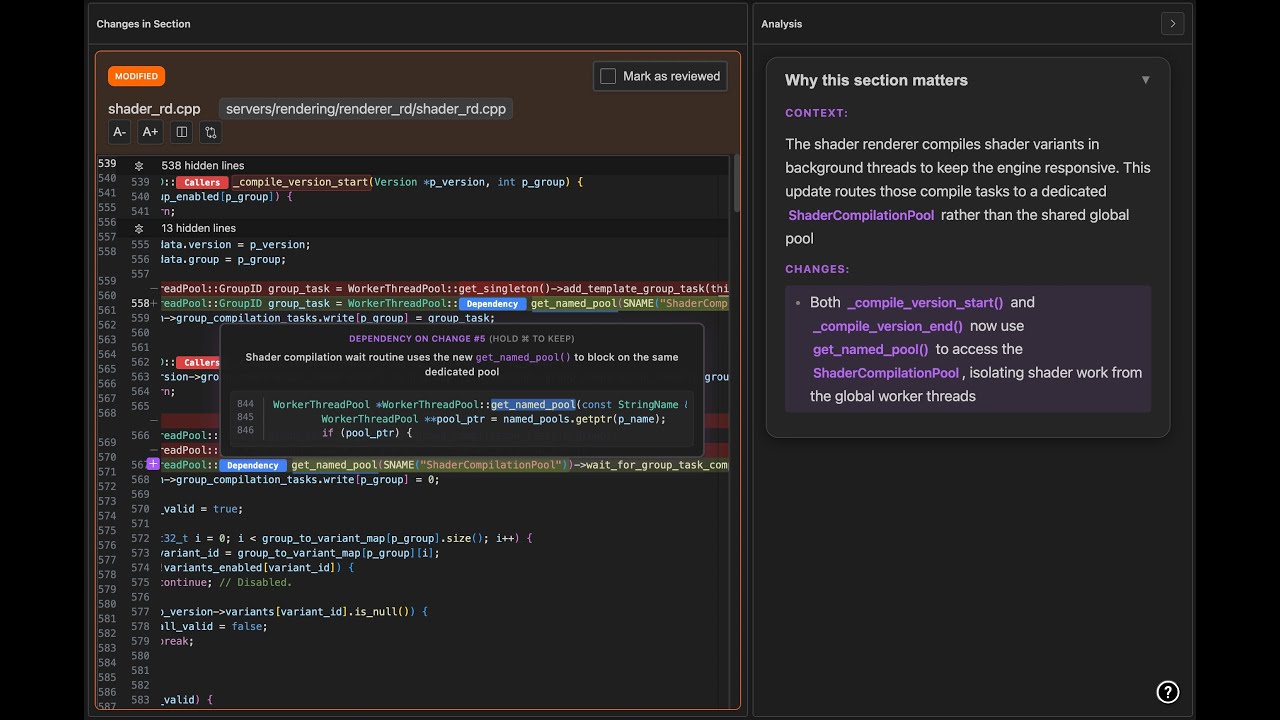Expand the 13 hidden lines icon
This screenshot has width=1280, height=720.
coord(139,229)
